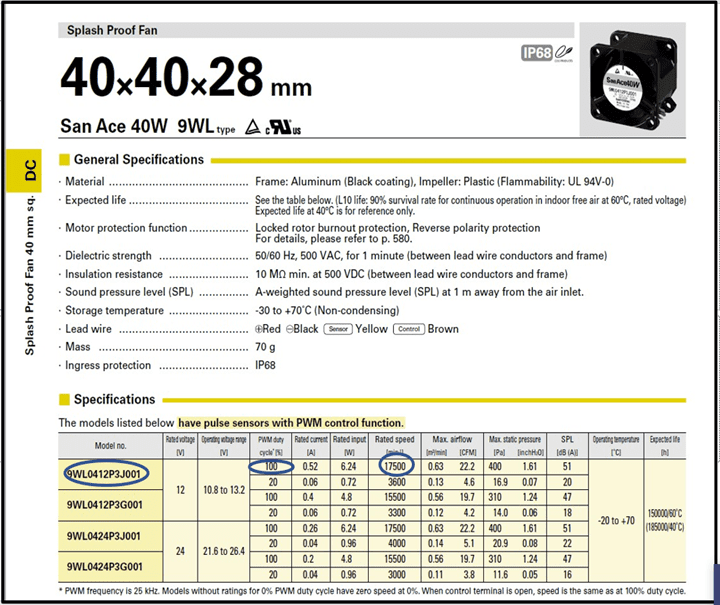Click the 40×40×28 mm size heading
The width and height of the screenshot is (720, 605).
(186, 78)
